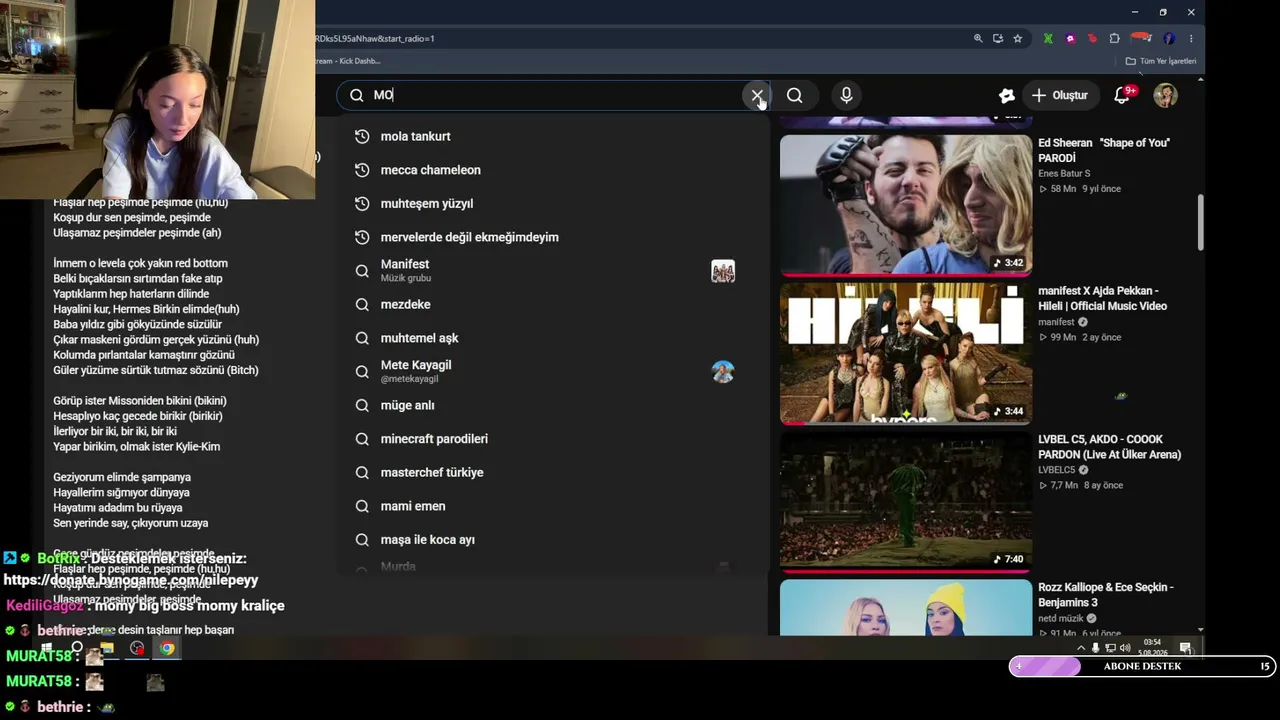1280x720 pixels.
Task: Open the Ed Sheeran Shape of You PARODİ thumbnail
Action: point(906,204)
